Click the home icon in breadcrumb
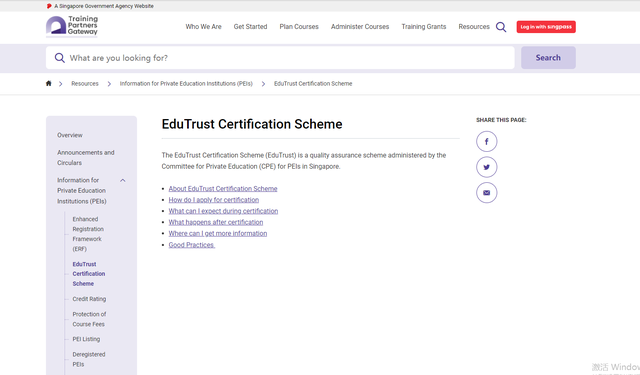 [x=49, y=84]
